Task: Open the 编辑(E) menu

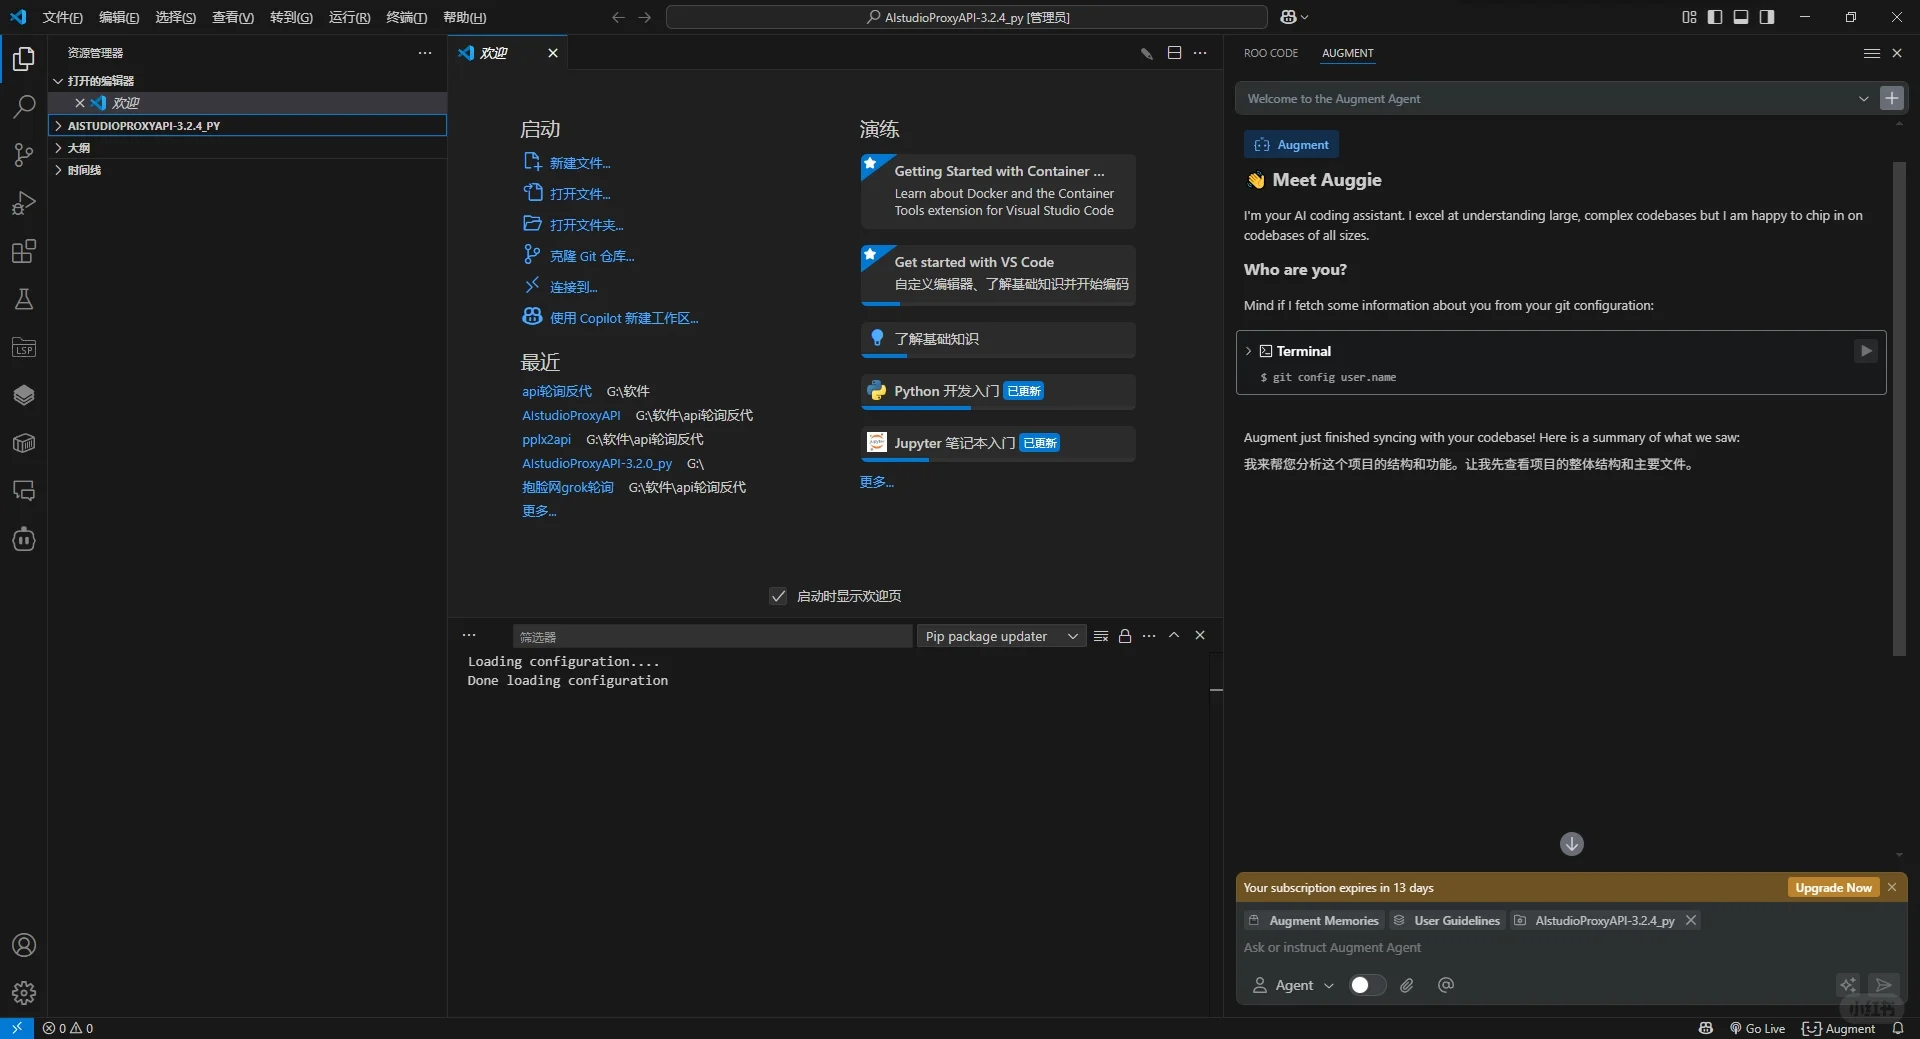Action: [x=119, y=17]
